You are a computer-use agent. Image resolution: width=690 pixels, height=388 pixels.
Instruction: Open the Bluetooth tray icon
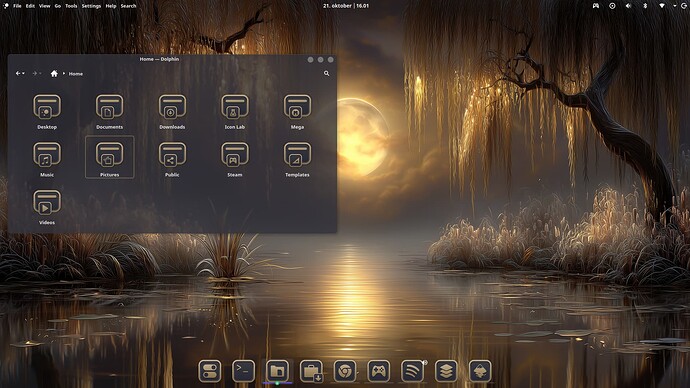pos(645,6)
